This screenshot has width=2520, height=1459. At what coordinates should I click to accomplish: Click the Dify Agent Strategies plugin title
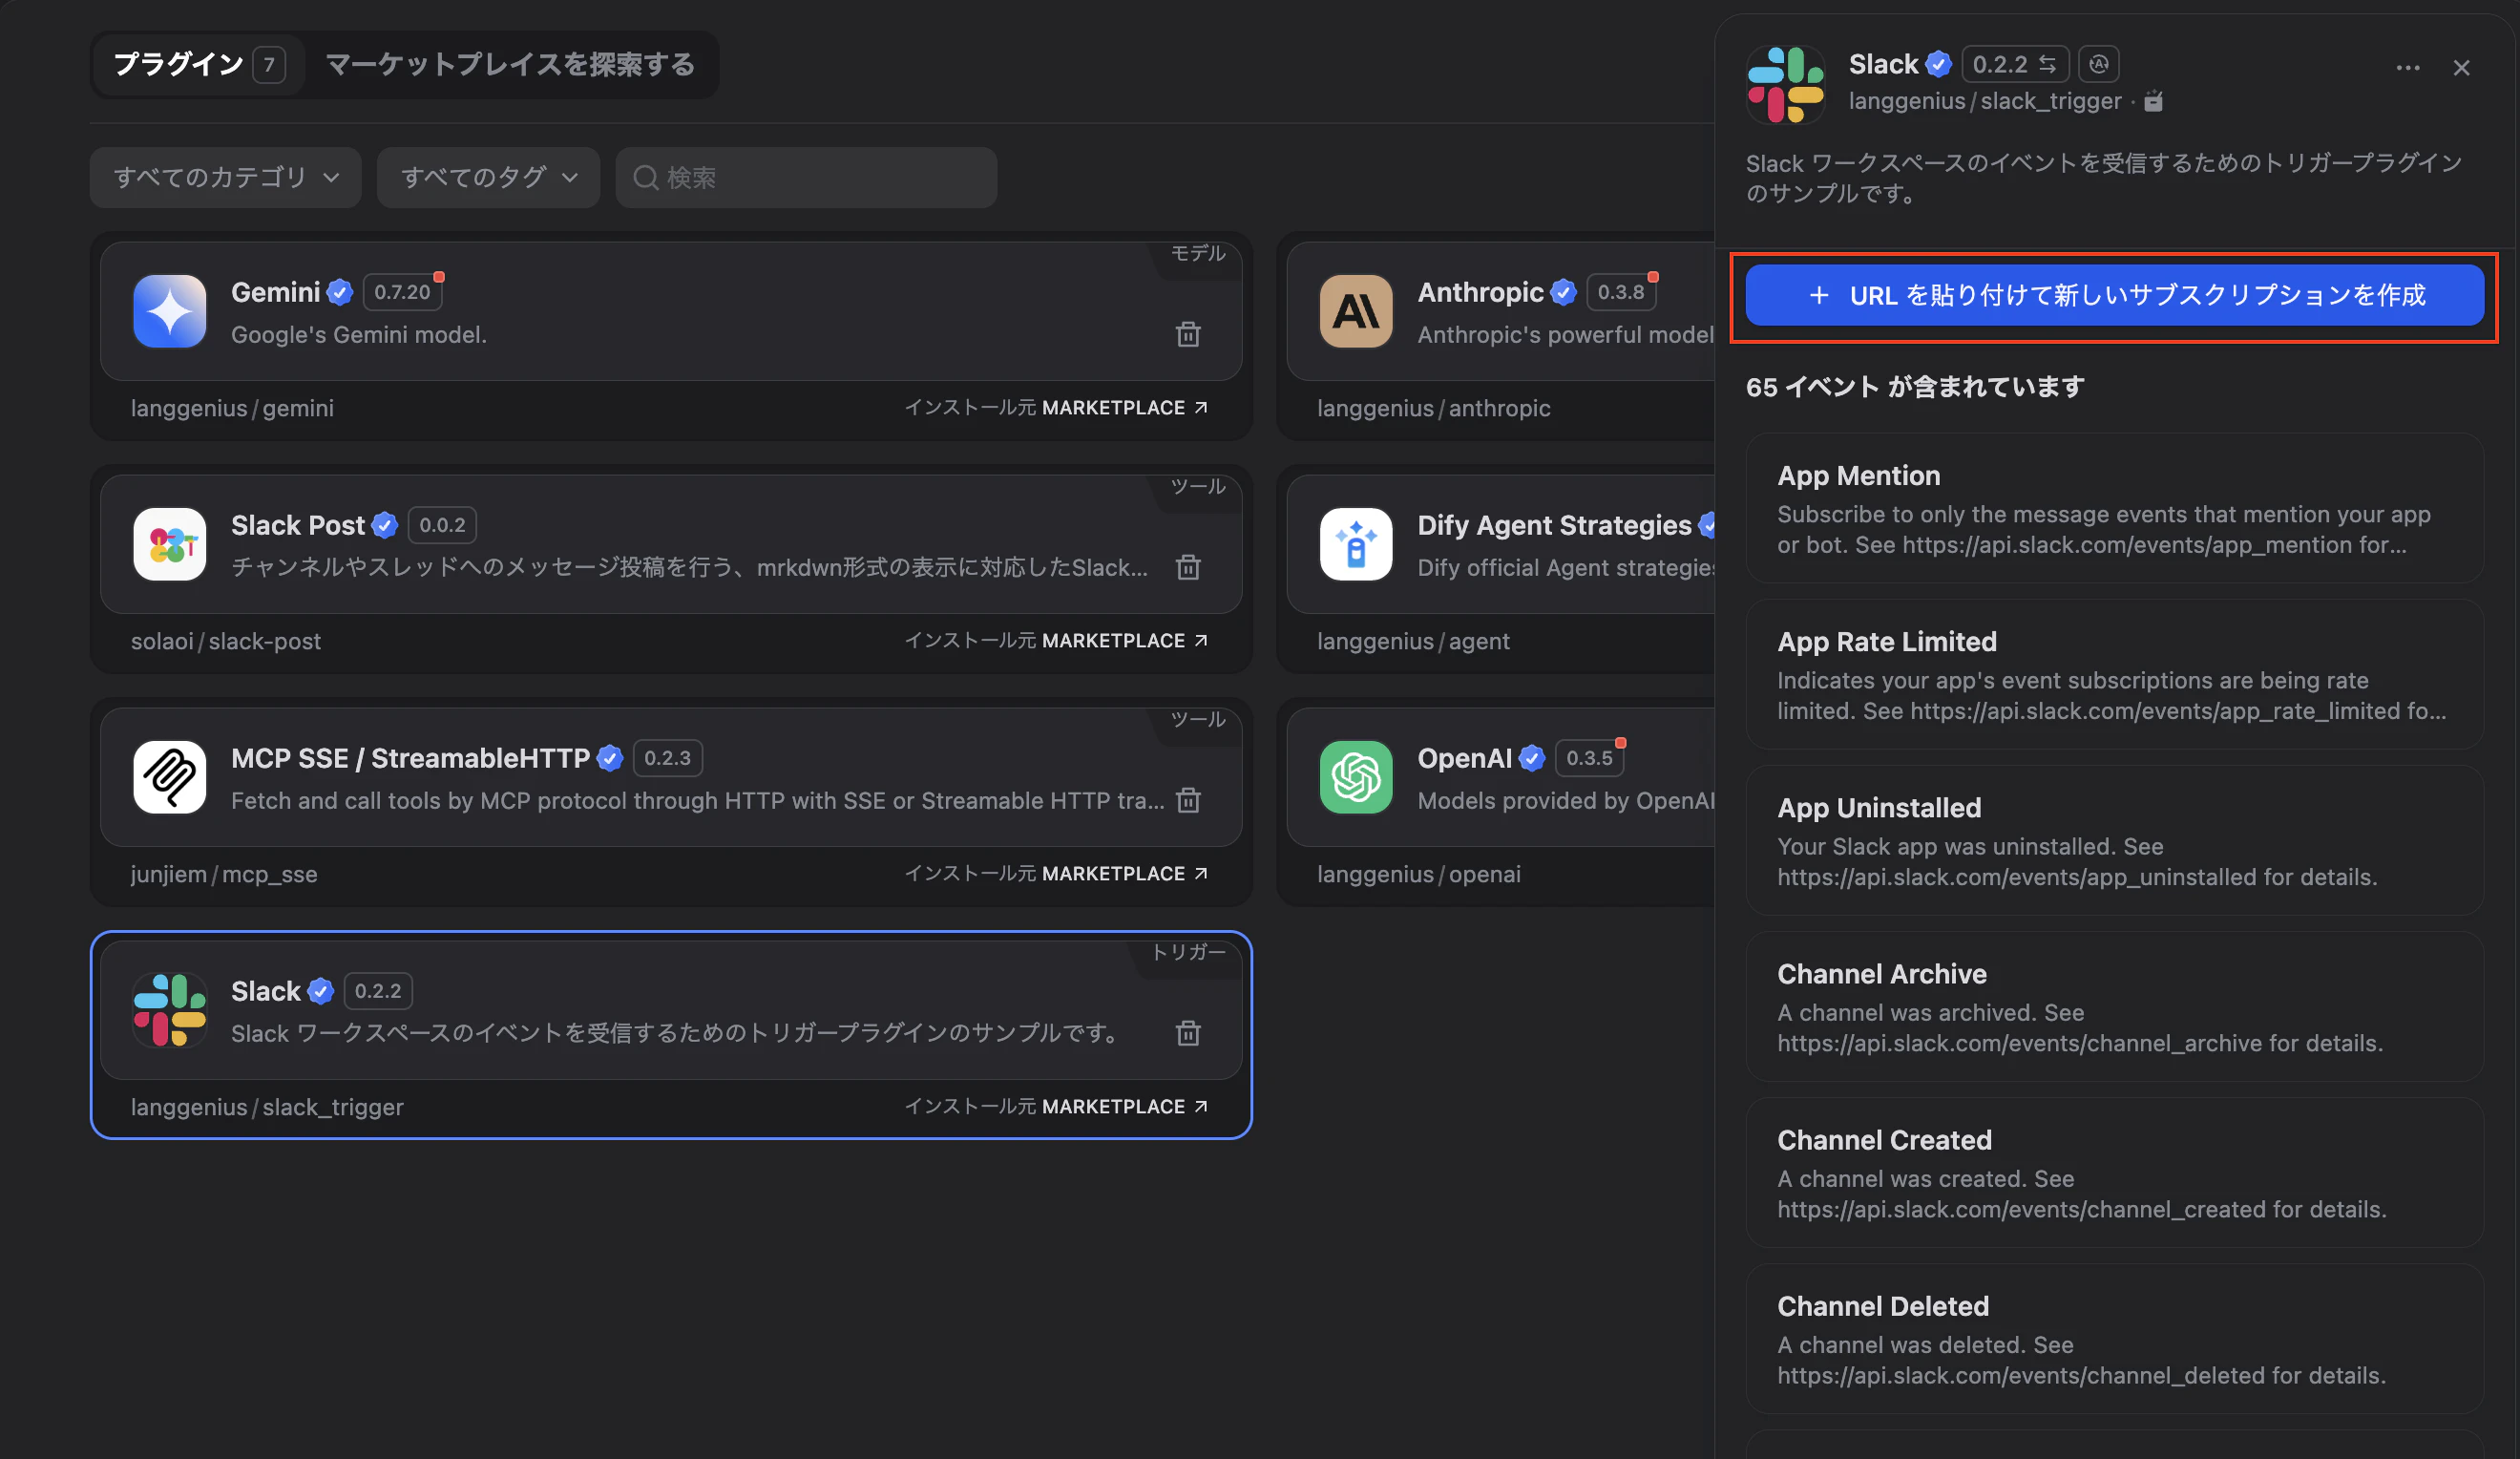(1555, 525)
